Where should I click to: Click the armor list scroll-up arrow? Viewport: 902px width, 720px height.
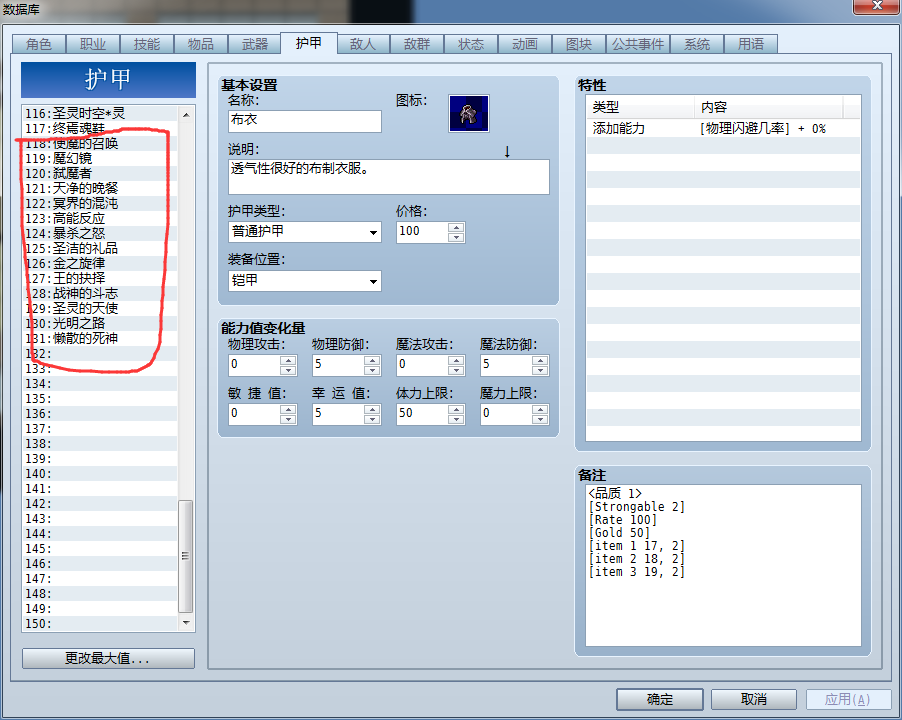186,114
